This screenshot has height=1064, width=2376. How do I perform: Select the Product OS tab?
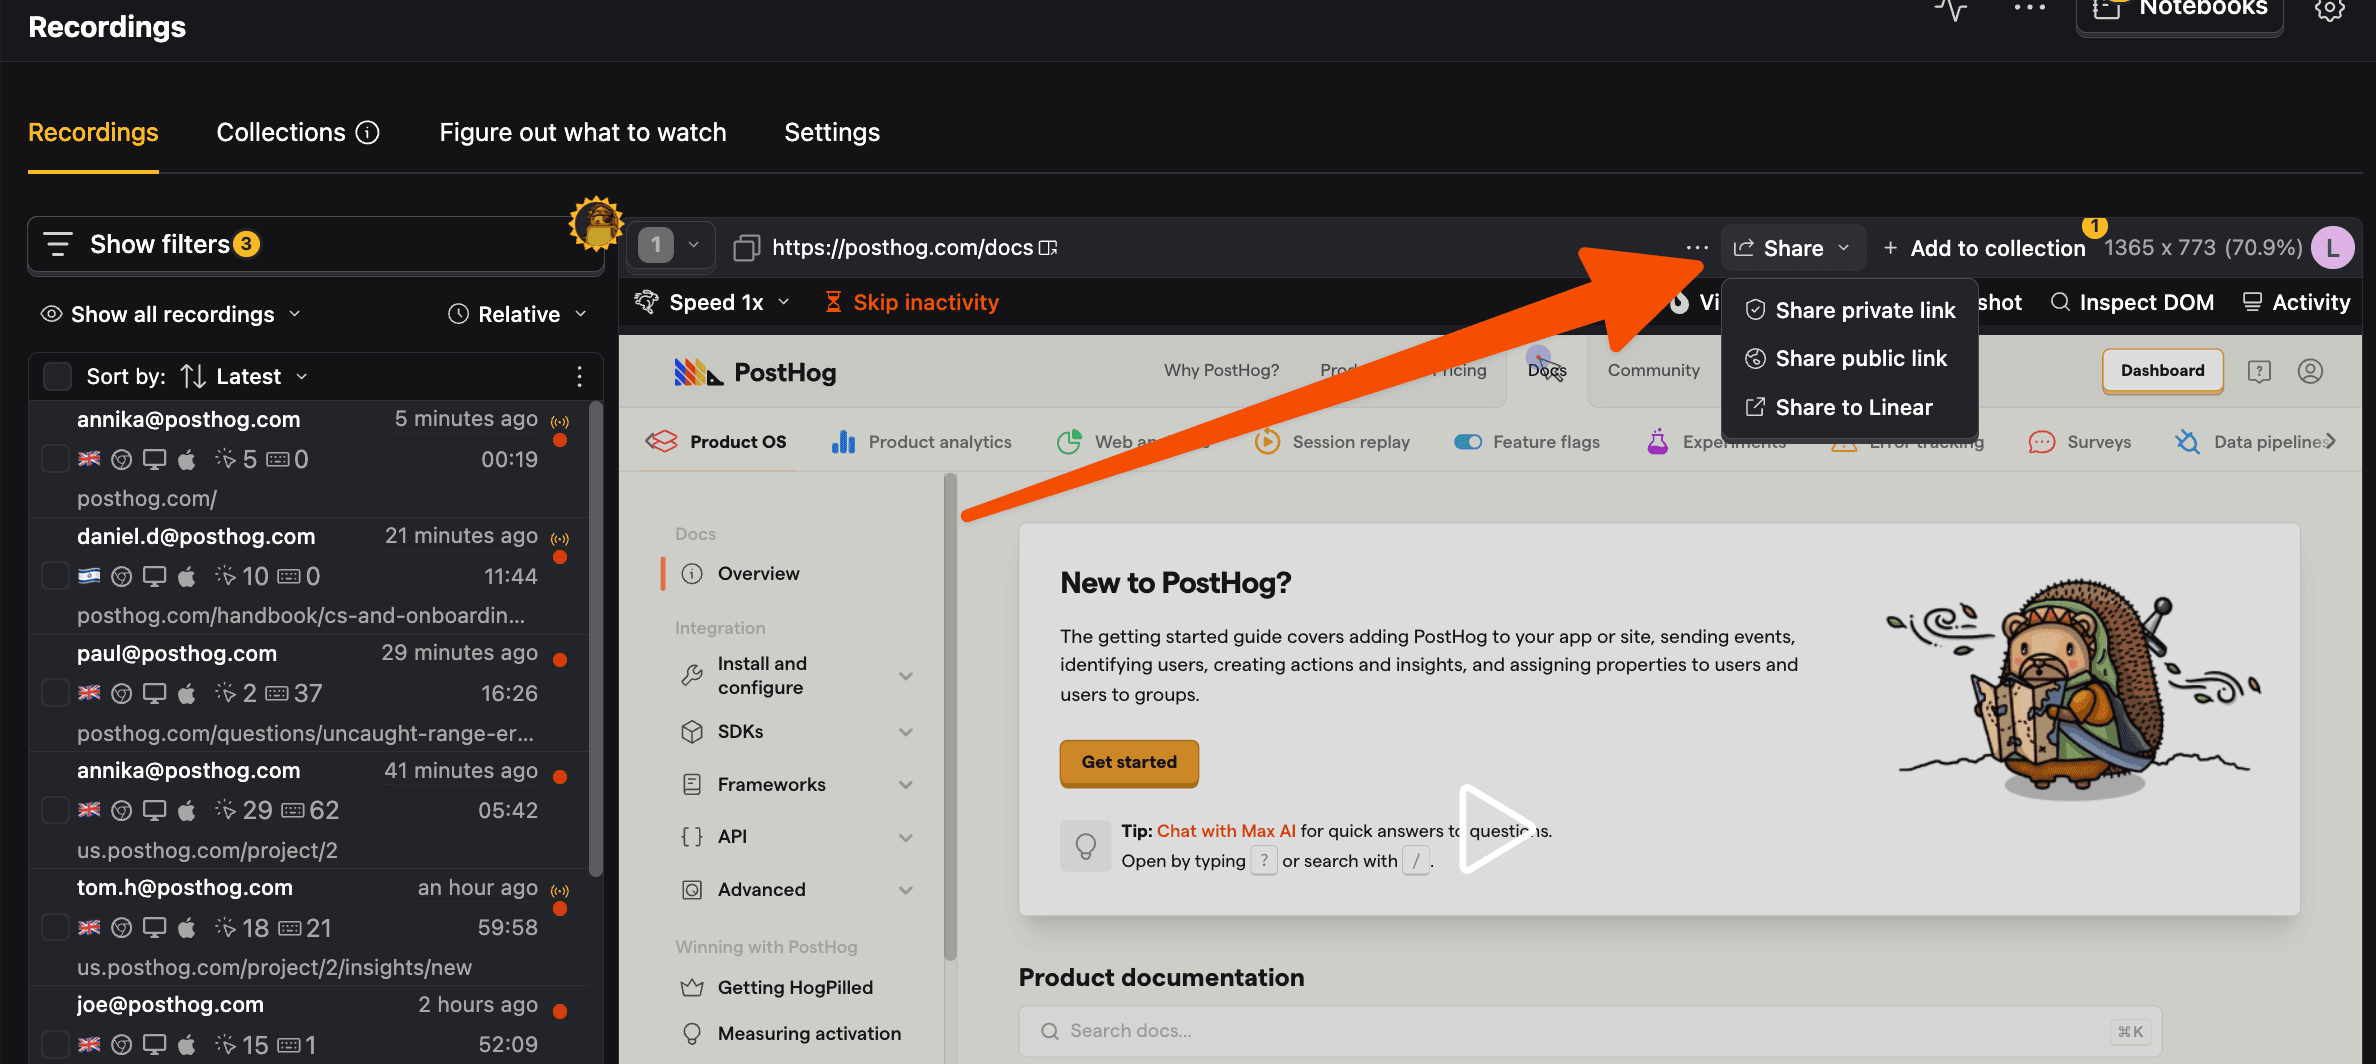coord(716,441)
